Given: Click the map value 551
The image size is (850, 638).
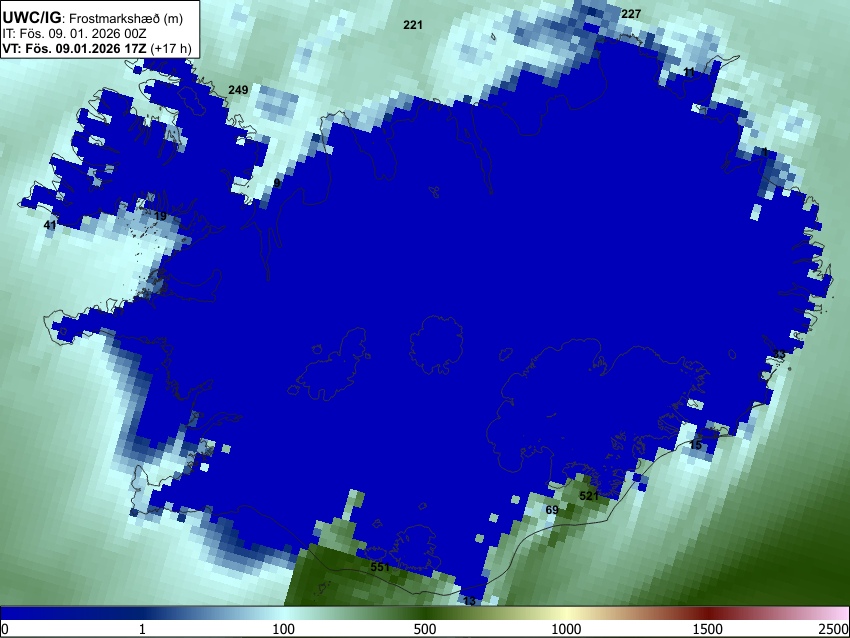Looking at the screenshot, I should [x=380, y=567].
